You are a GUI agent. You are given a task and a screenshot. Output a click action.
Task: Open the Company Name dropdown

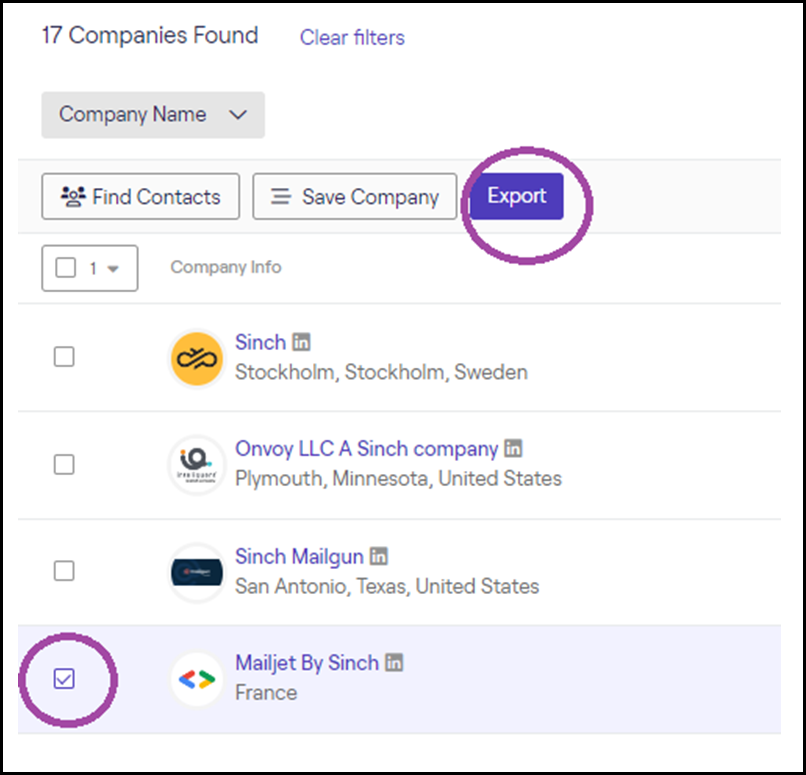point(153,115)
